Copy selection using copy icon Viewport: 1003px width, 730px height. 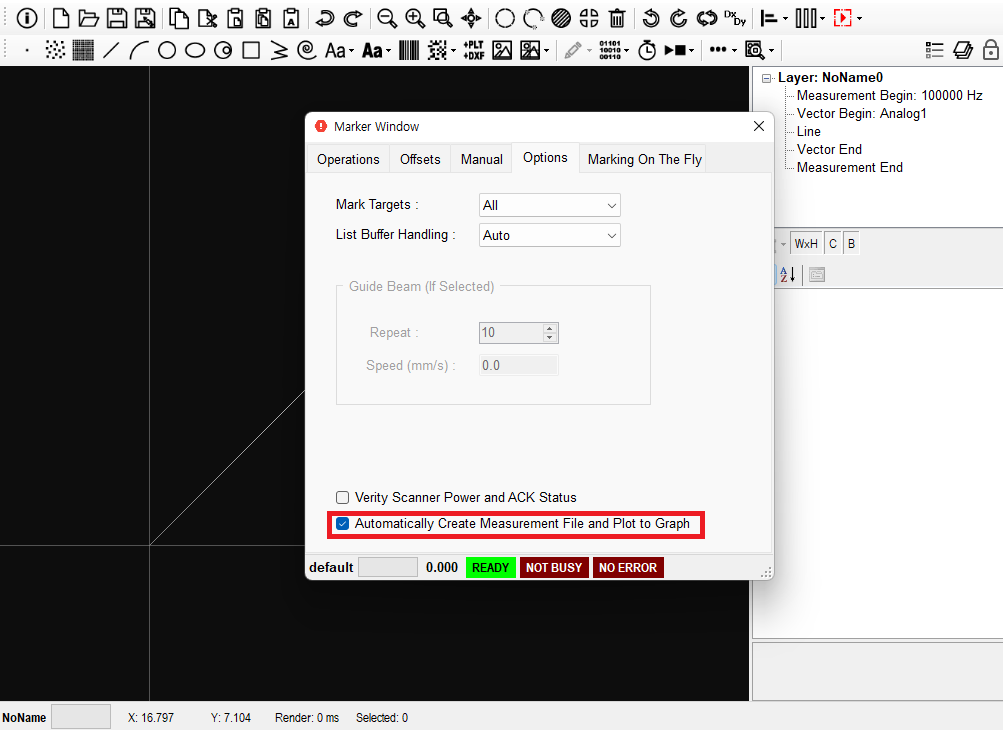tap(178, 18)
